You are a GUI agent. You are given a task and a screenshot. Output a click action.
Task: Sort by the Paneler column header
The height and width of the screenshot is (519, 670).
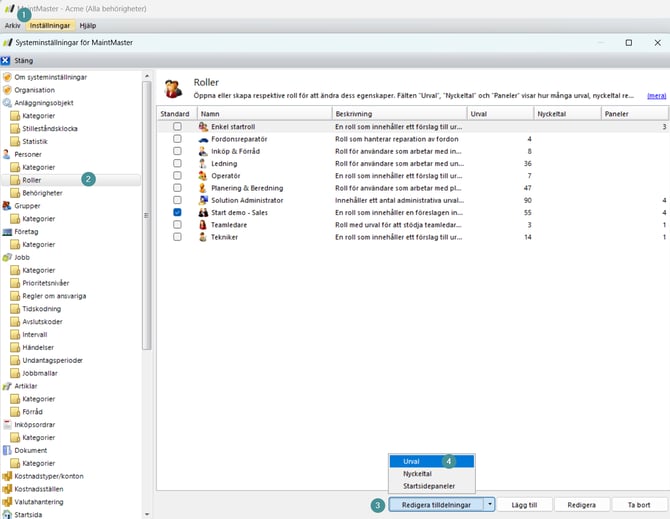click(x=635, y=114)
